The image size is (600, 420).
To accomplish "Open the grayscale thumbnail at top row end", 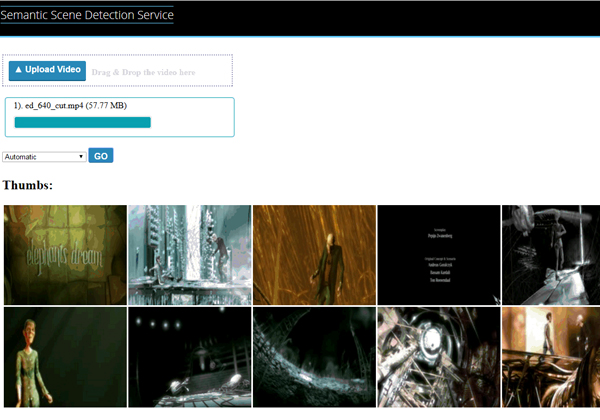I will (x=550, y=255).
